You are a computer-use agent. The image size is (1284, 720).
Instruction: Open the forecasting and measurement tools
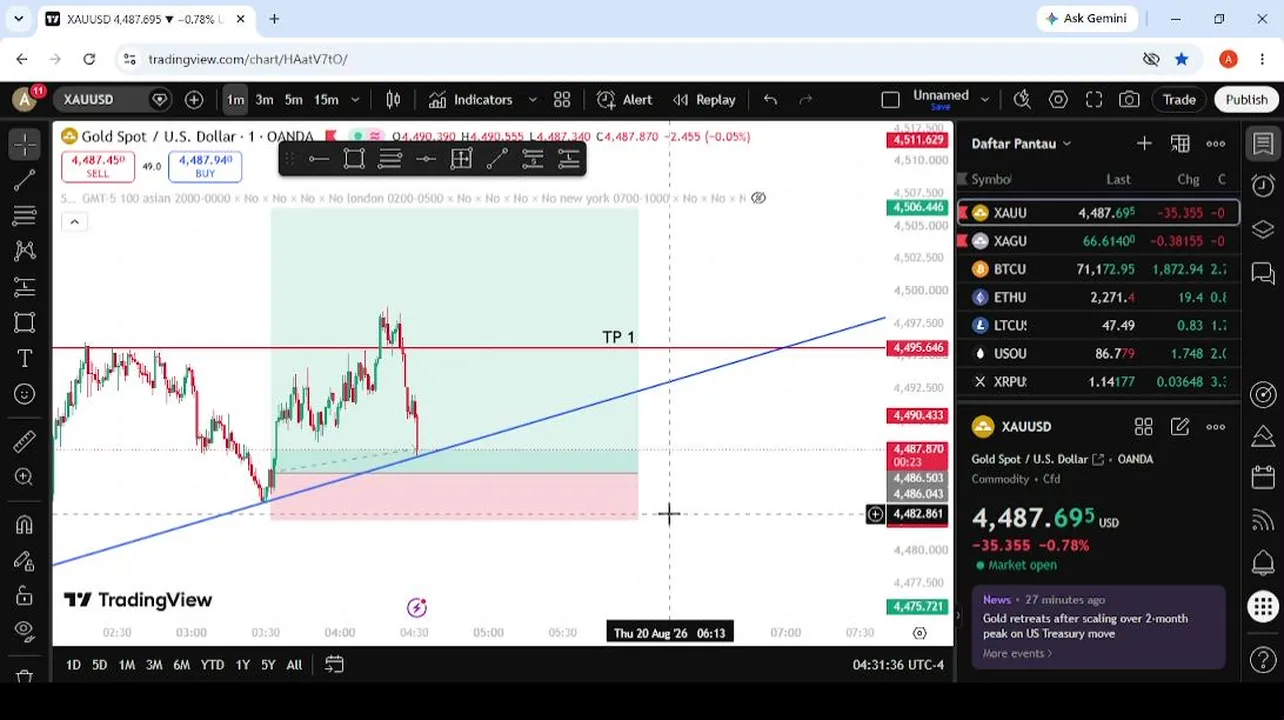click(25, 287)
